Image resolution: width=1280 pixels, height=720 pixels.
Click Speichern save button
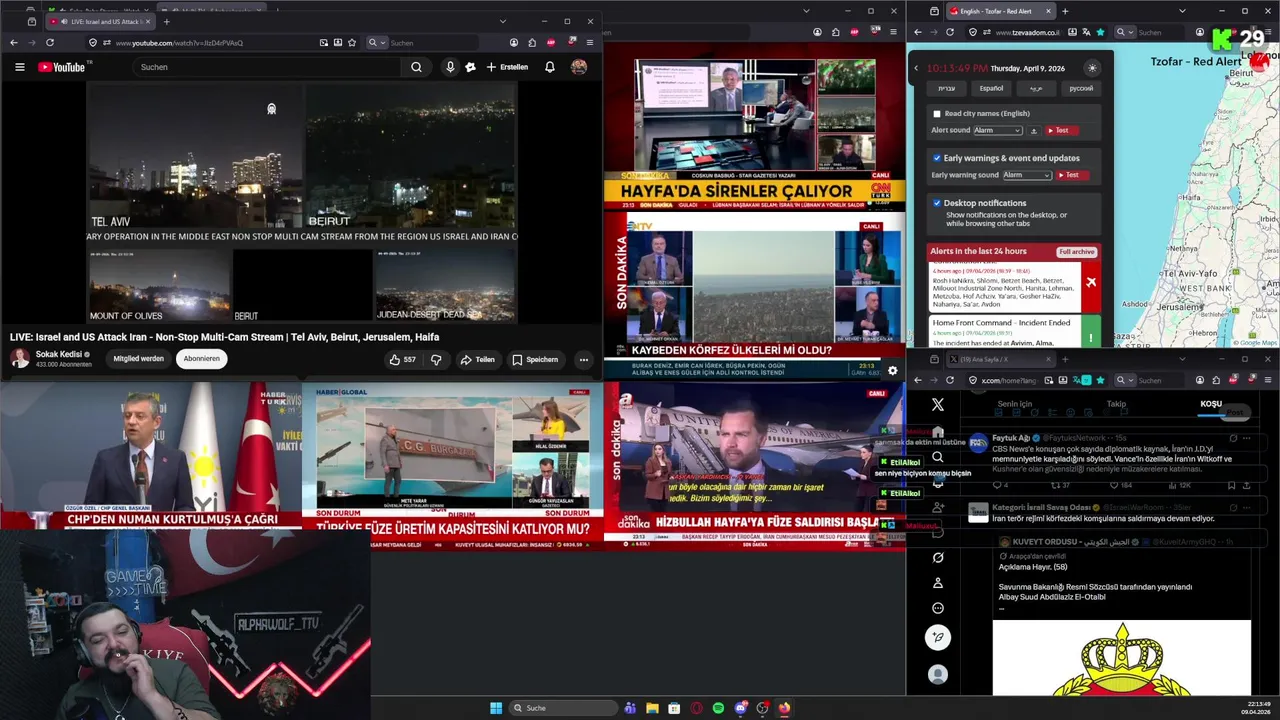[x=535, y=359]
